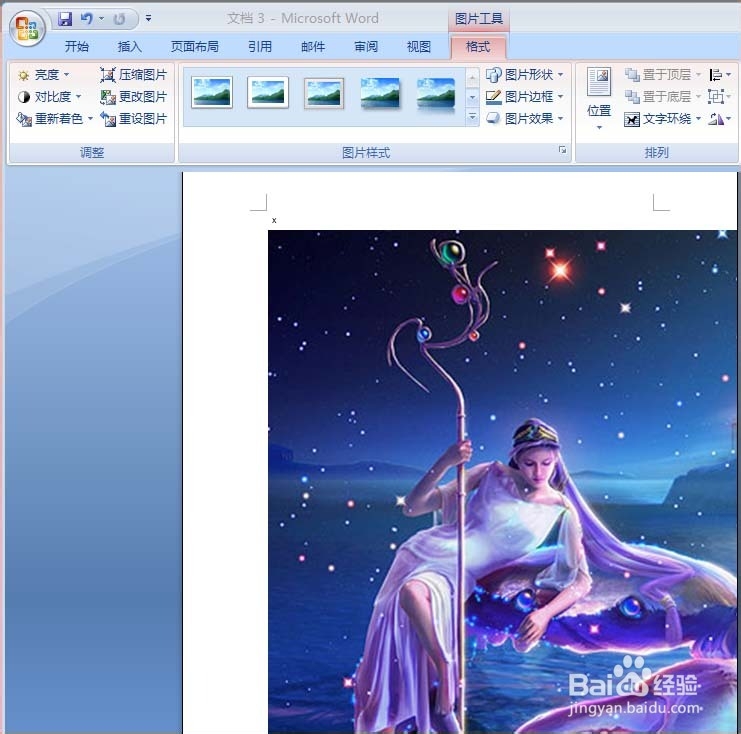The height and width of the screenshot is (734, 741).
Task: Select the inserted picture in the document
Action: tap(502, 482)
